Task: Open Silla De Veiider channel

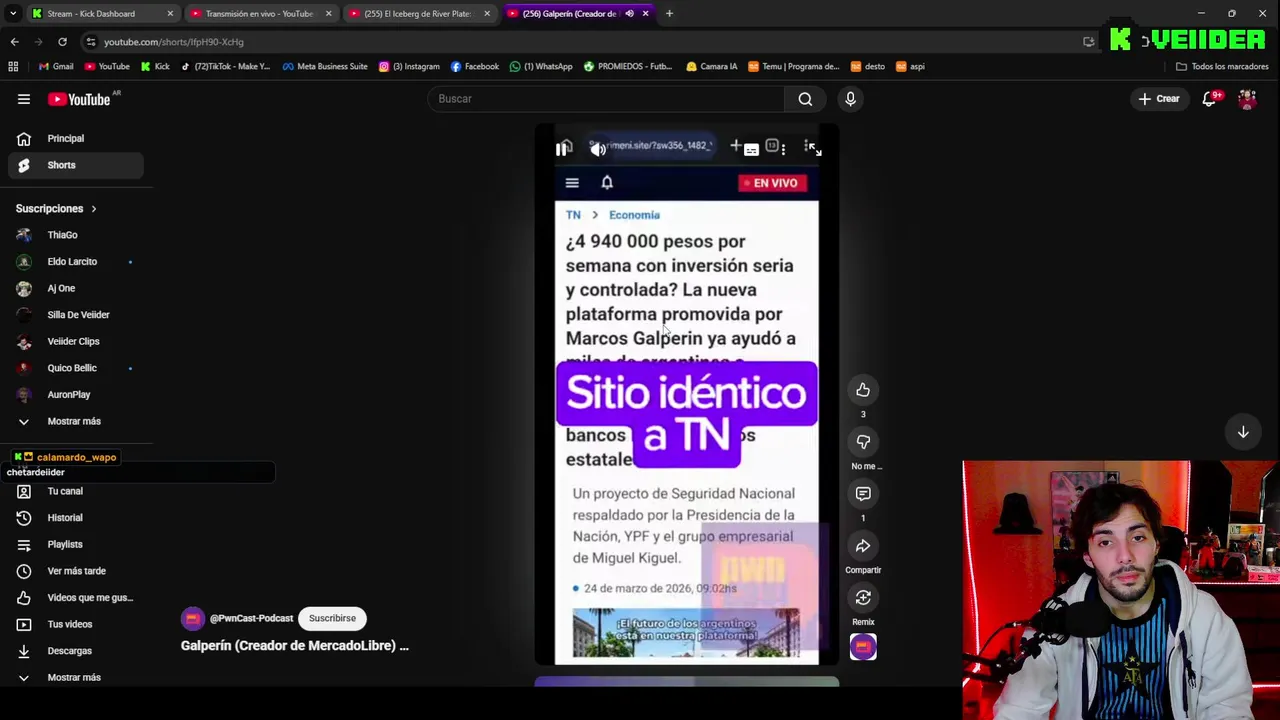Action: (75, 315)
